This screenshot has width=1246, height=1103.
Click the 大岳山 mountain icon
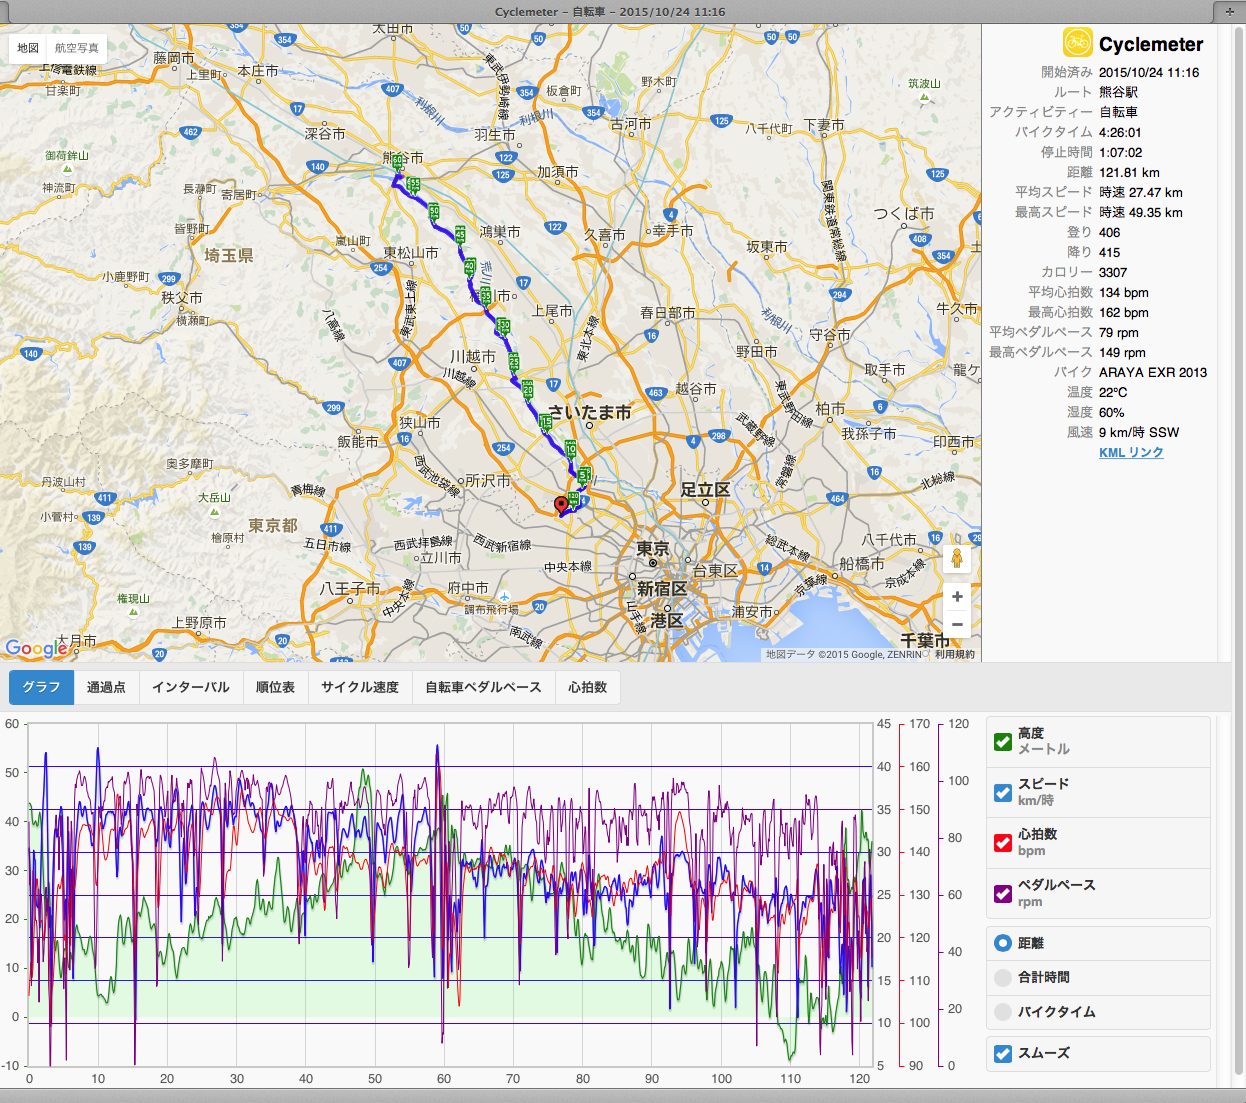[215, 511]
